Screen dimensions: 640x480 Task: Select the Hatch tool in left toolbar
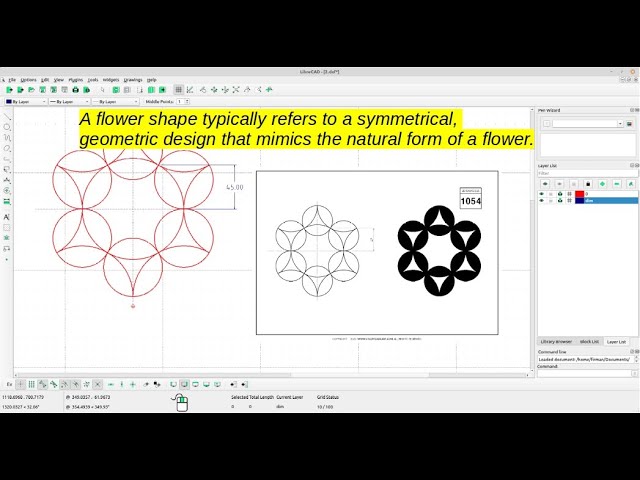pyautogui.click(x=7, y=227)
